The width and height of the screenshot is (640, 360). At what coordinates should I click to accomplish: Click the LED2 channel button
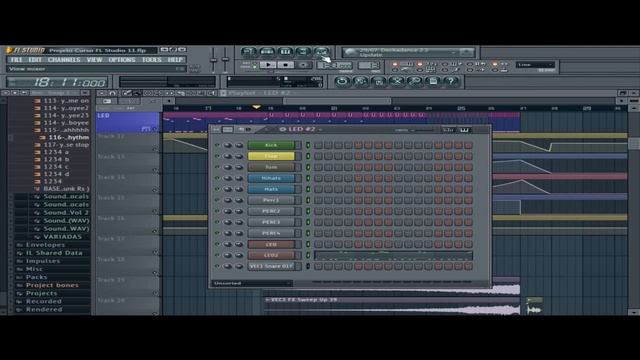pos(271,256)
